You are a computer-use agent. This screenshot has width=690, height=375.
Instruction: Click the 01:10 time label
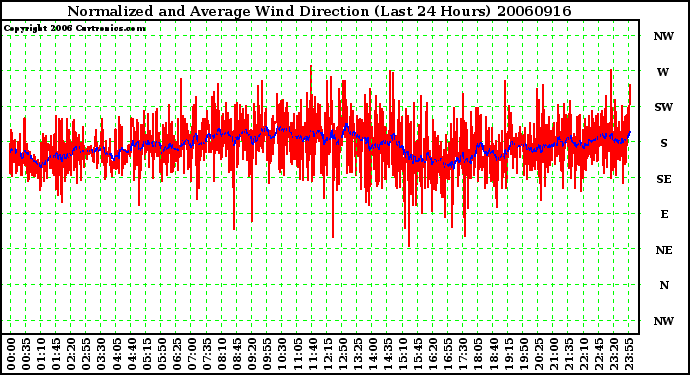(41, 354)
